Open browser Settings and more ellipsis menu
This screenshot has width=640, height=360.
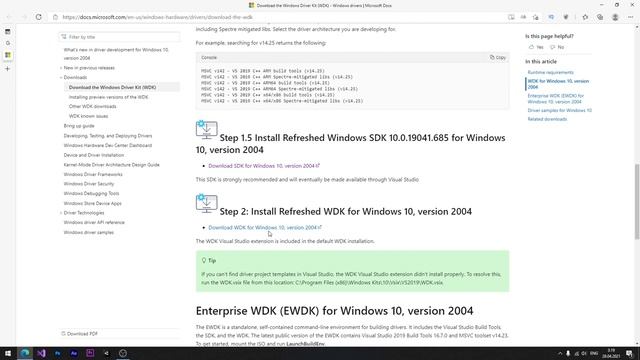point(631,17)
